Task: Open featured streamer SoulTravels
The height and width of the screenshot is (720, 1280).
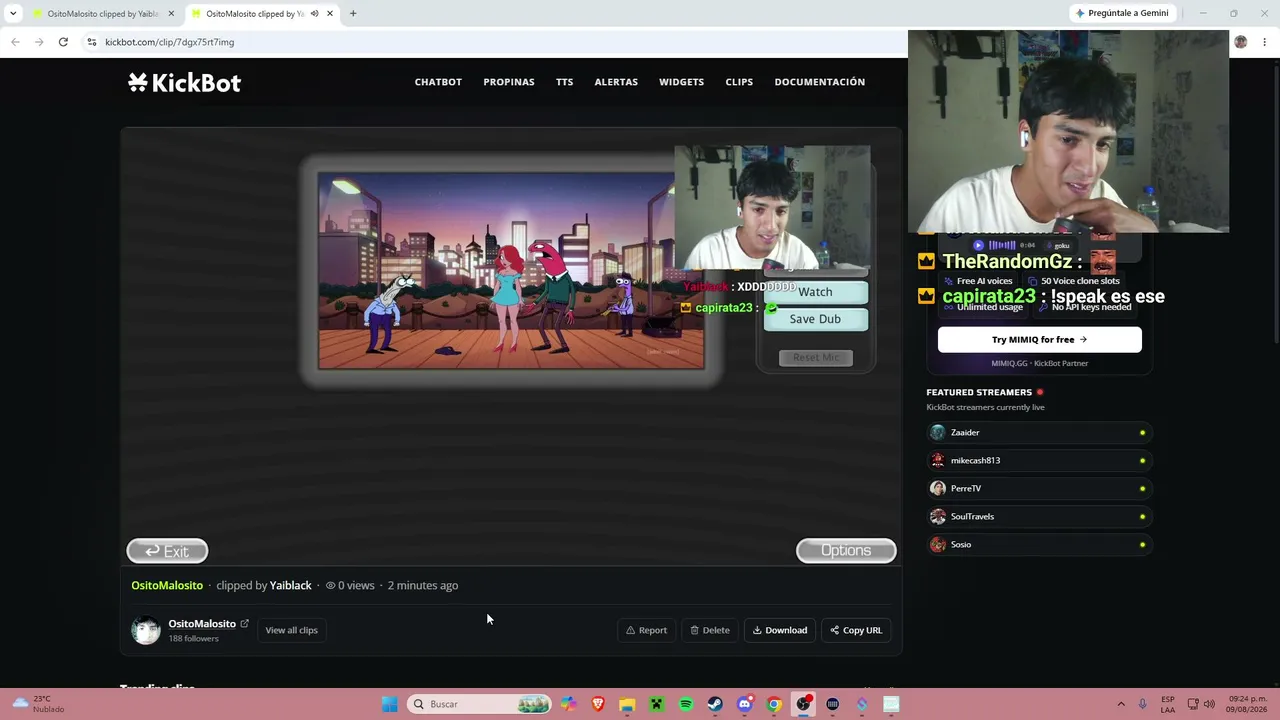Action: coord(1040,516)
